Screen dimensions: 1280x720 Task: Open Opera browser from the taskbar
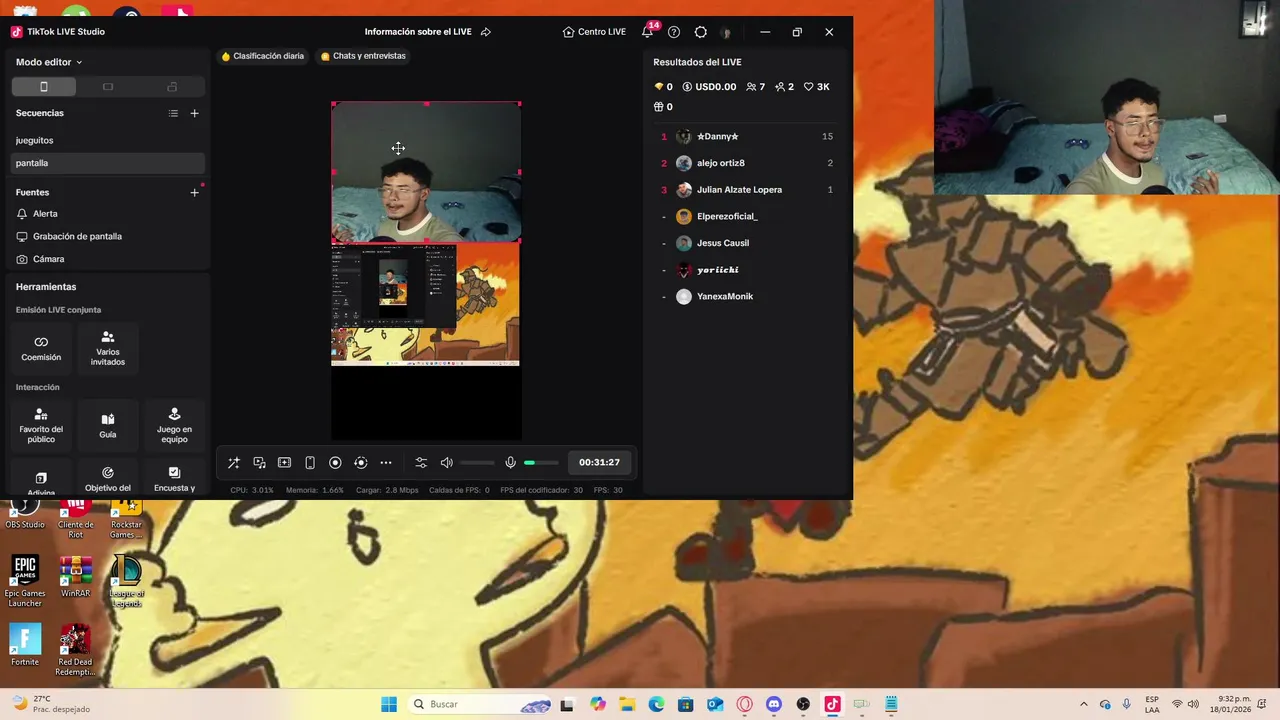[x=744, y=704]
